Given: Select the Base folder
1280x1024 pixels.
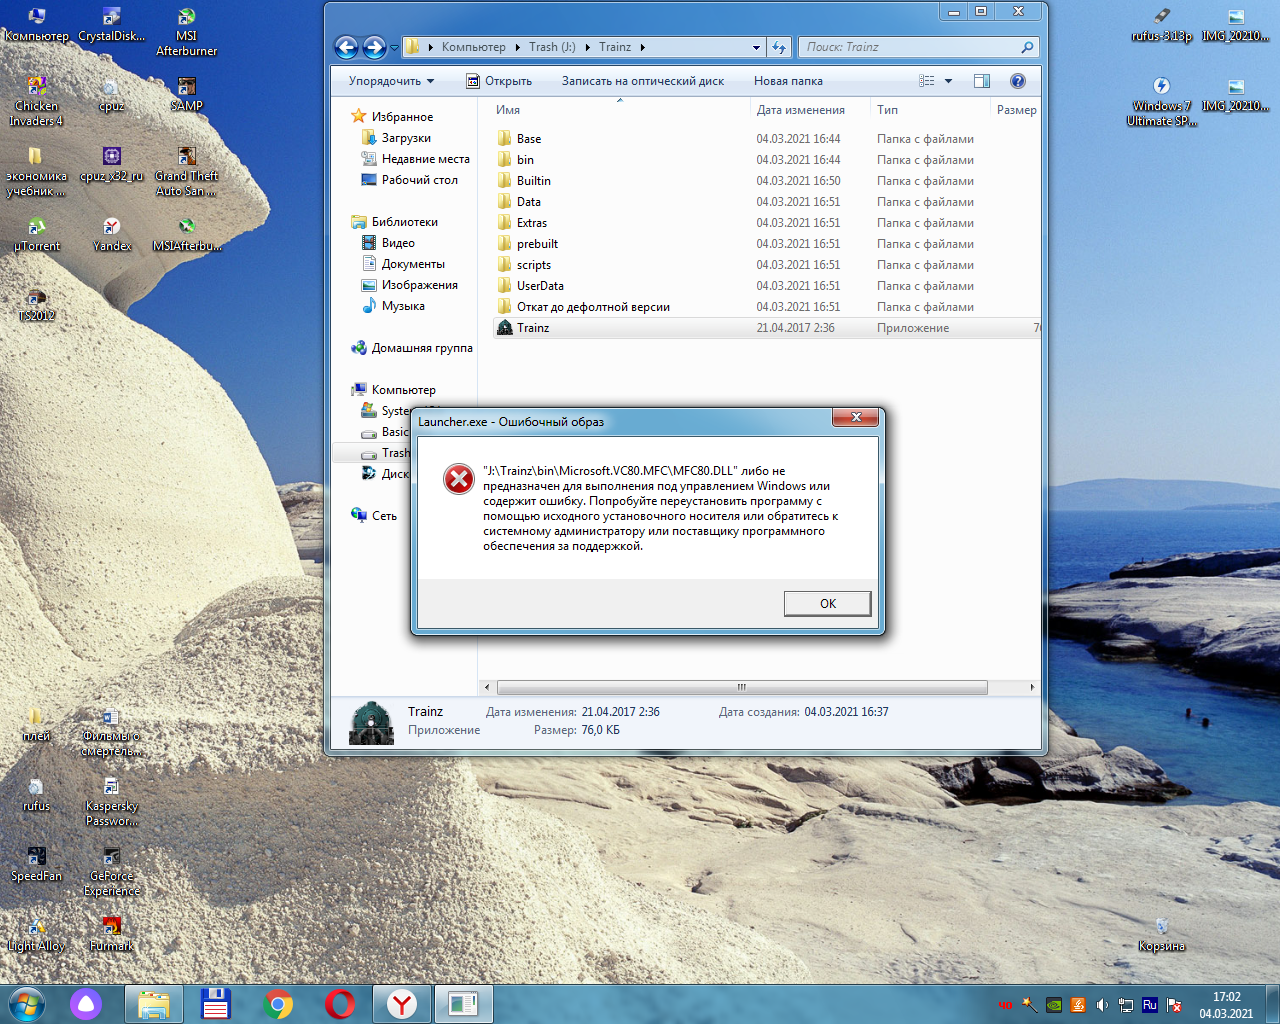Looking at the screenshot, I should coord(529,139).
